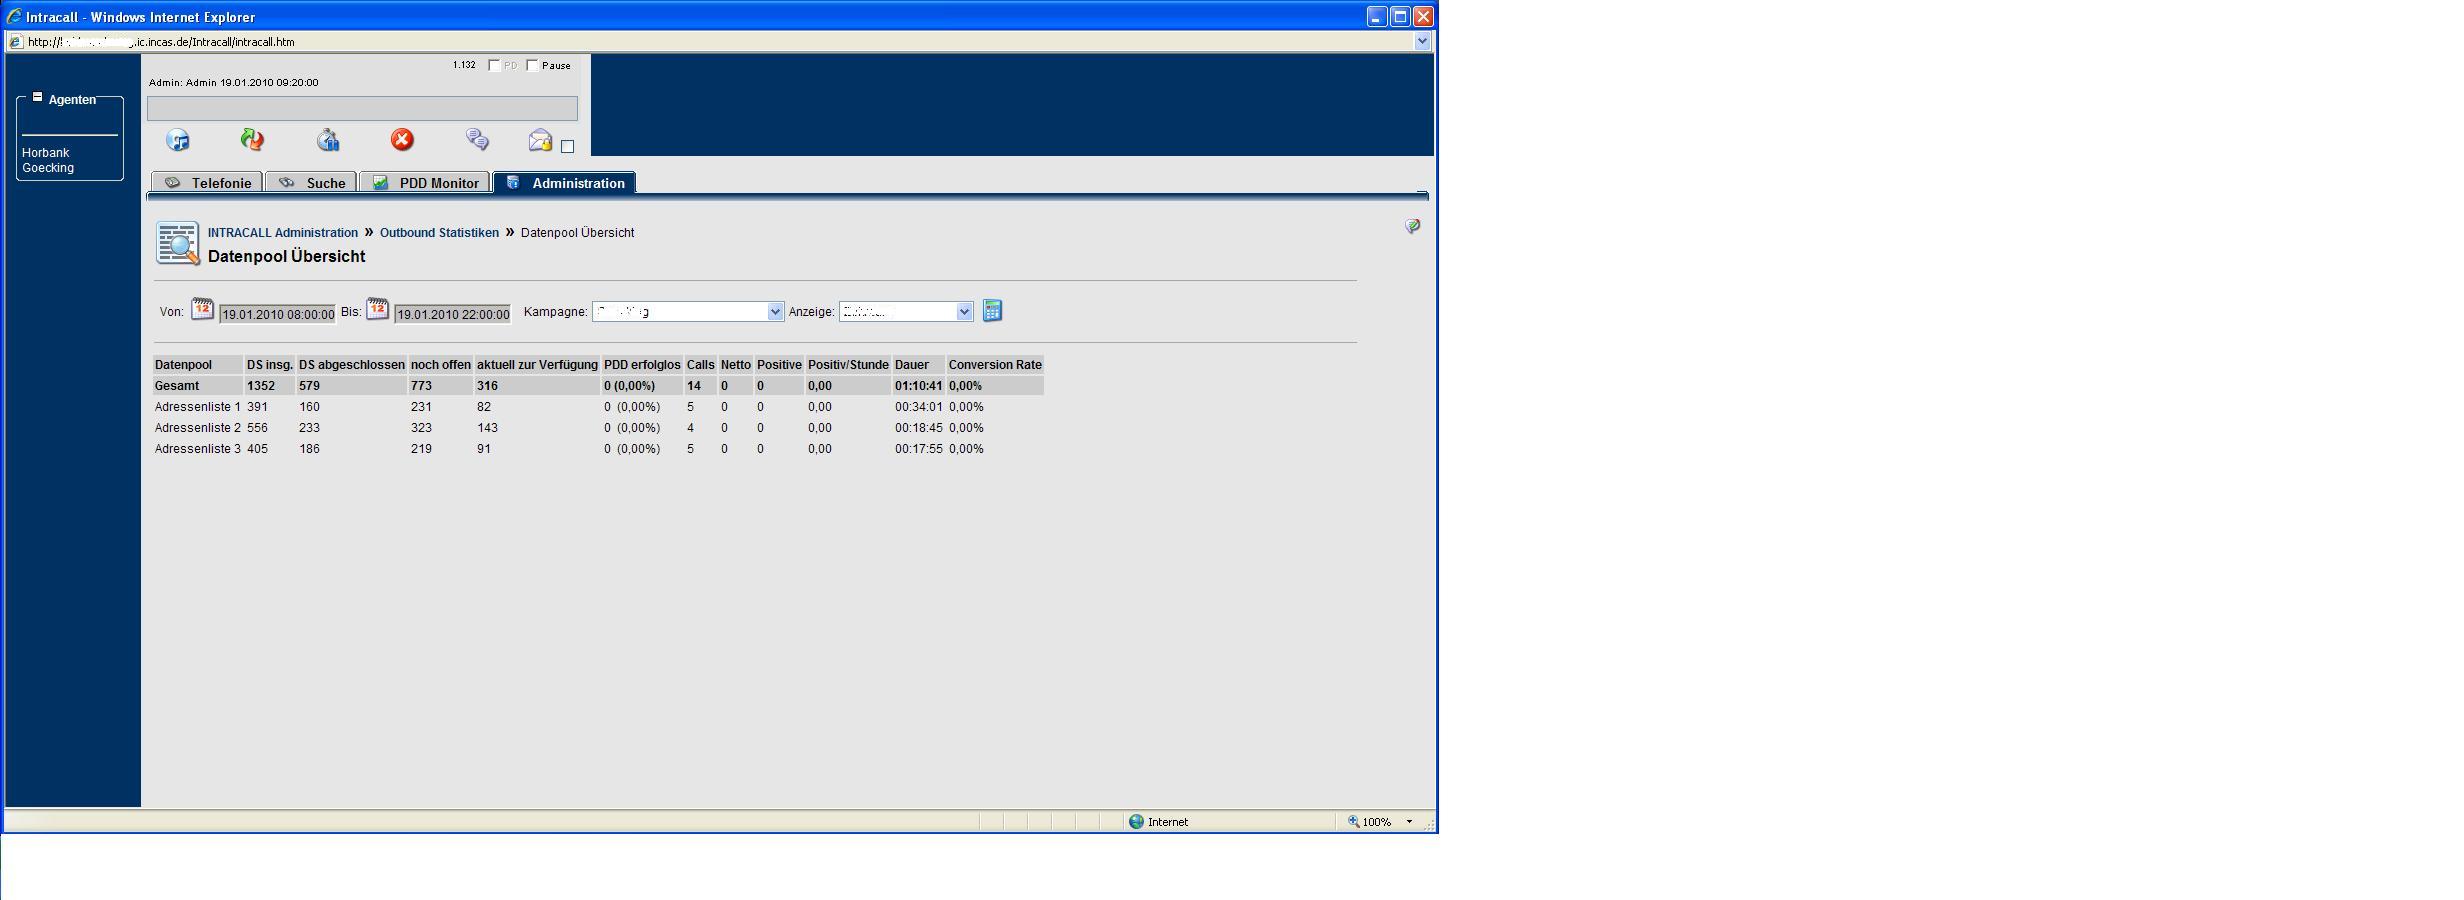Open the Bis date calendar picker
The width and height of the screenshot is (2464, 900).
click(x=377, y=309)
